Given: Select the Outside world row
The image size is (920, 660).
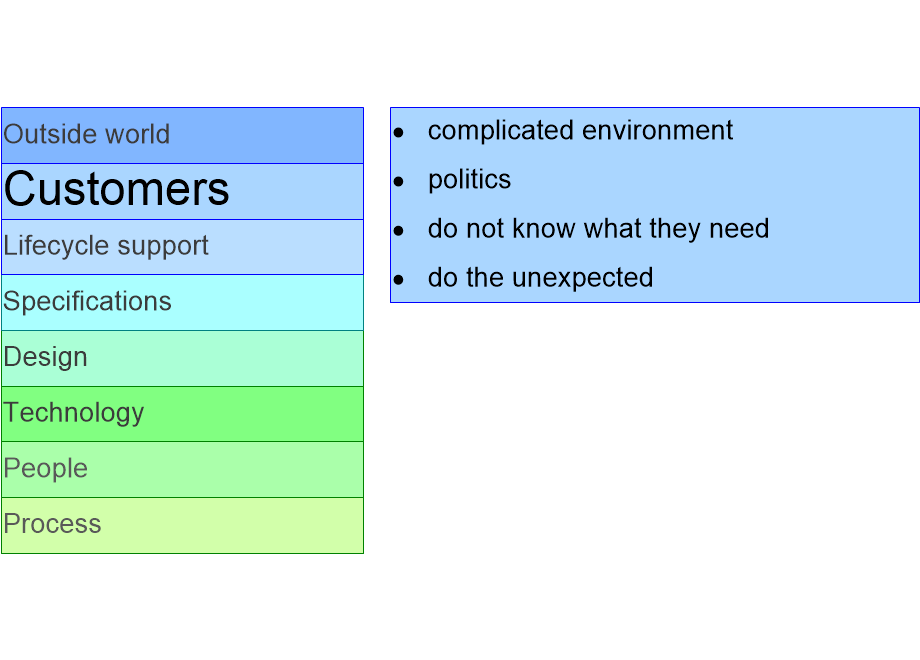Looking at the screenshot, I should [182, 135].
